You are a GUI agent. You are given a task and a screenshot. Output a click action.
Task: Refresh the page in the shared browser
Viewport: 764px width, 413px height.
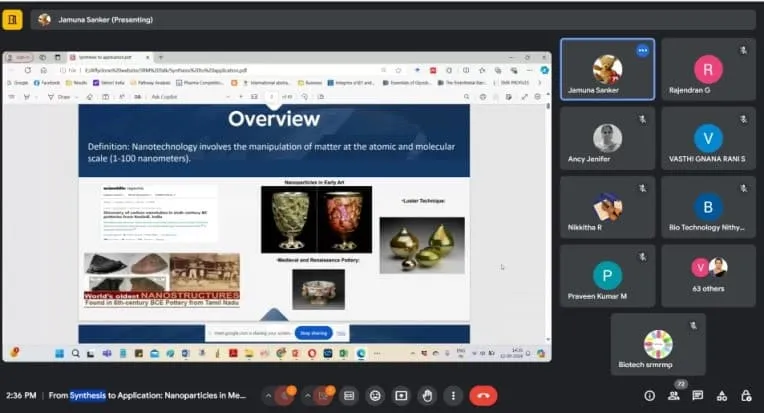[28, 70]
